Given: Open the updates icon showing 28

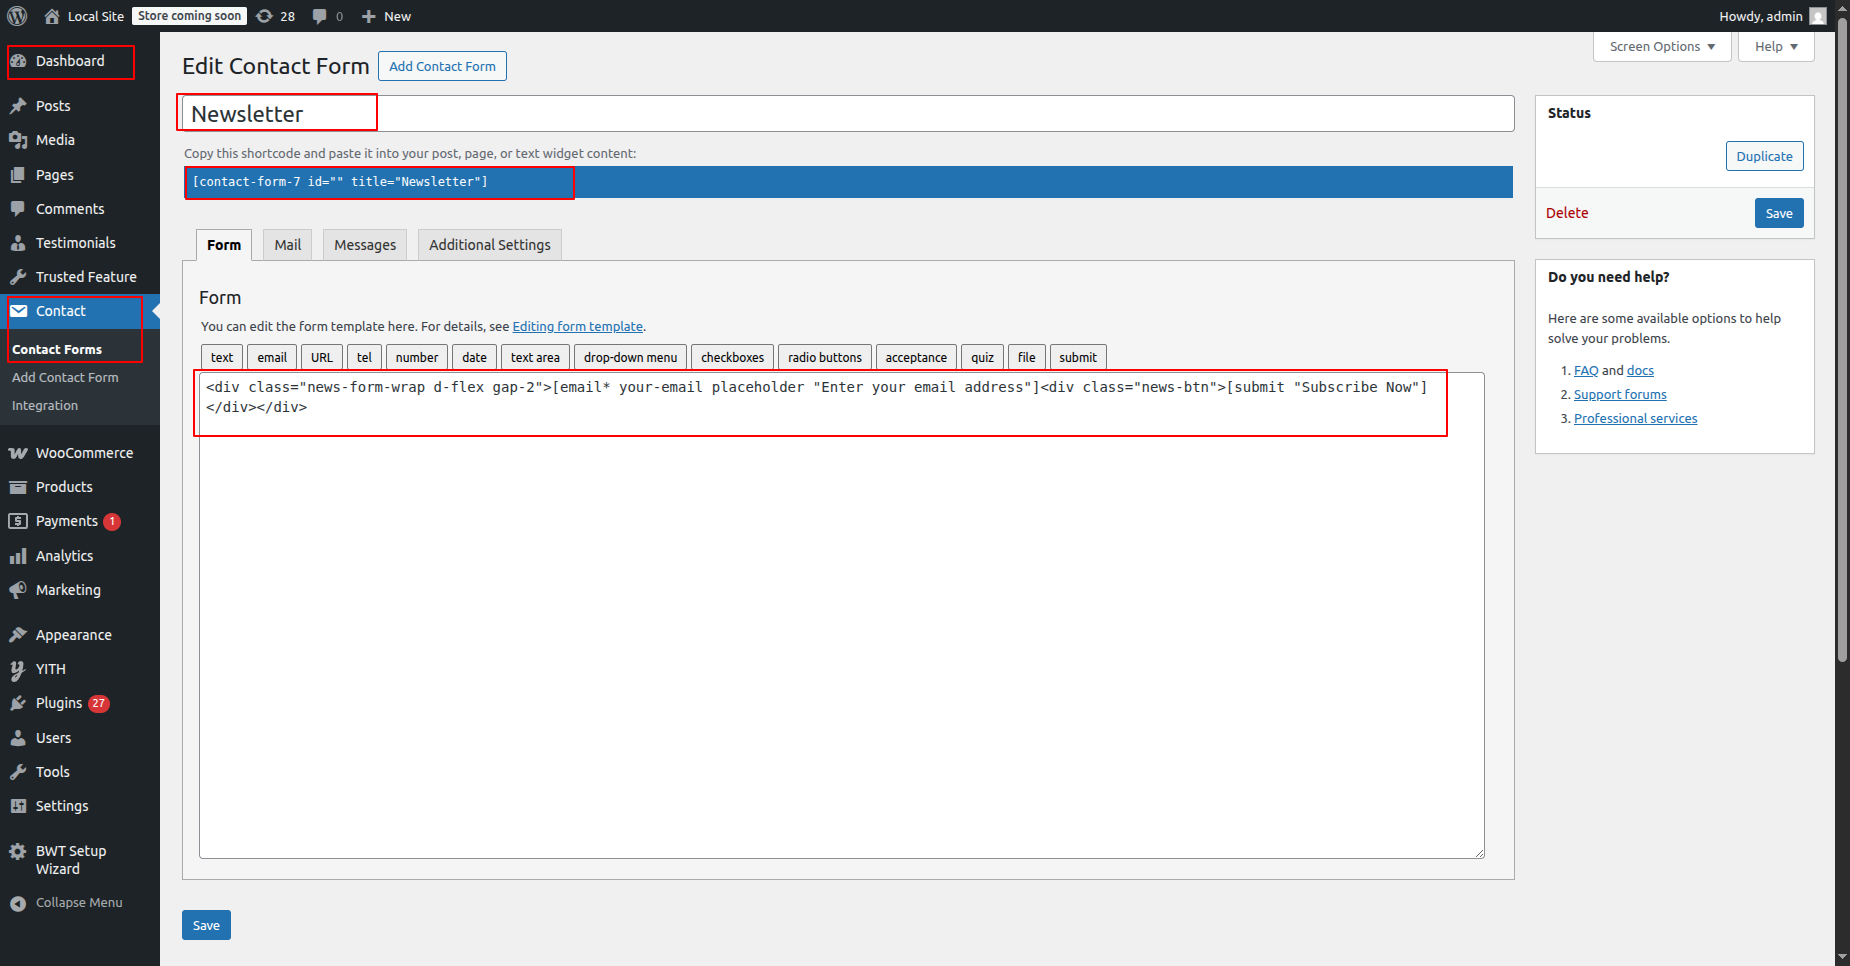Looking at the screenshot, I should pyautogui.click(x=265, y=16).
